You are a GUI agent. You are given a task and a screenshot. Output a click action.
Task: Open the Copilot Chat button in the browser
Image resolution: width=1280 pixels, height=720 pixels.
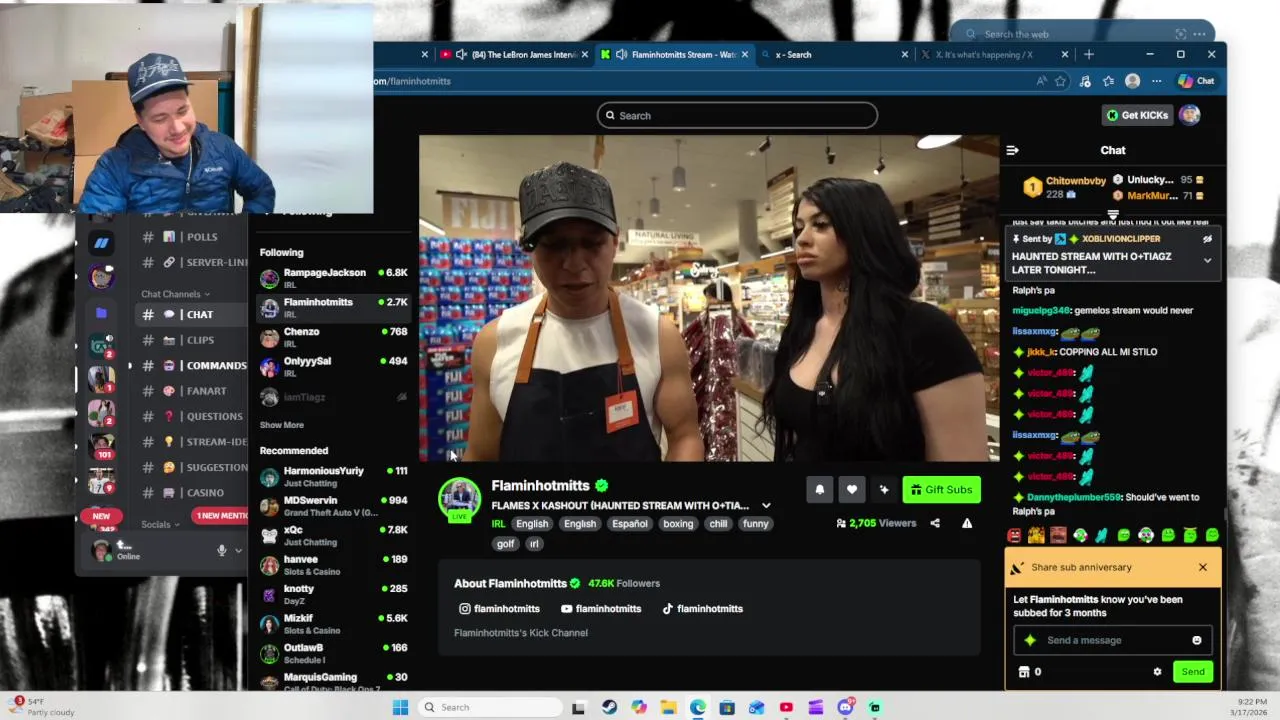click(1196, 81)
